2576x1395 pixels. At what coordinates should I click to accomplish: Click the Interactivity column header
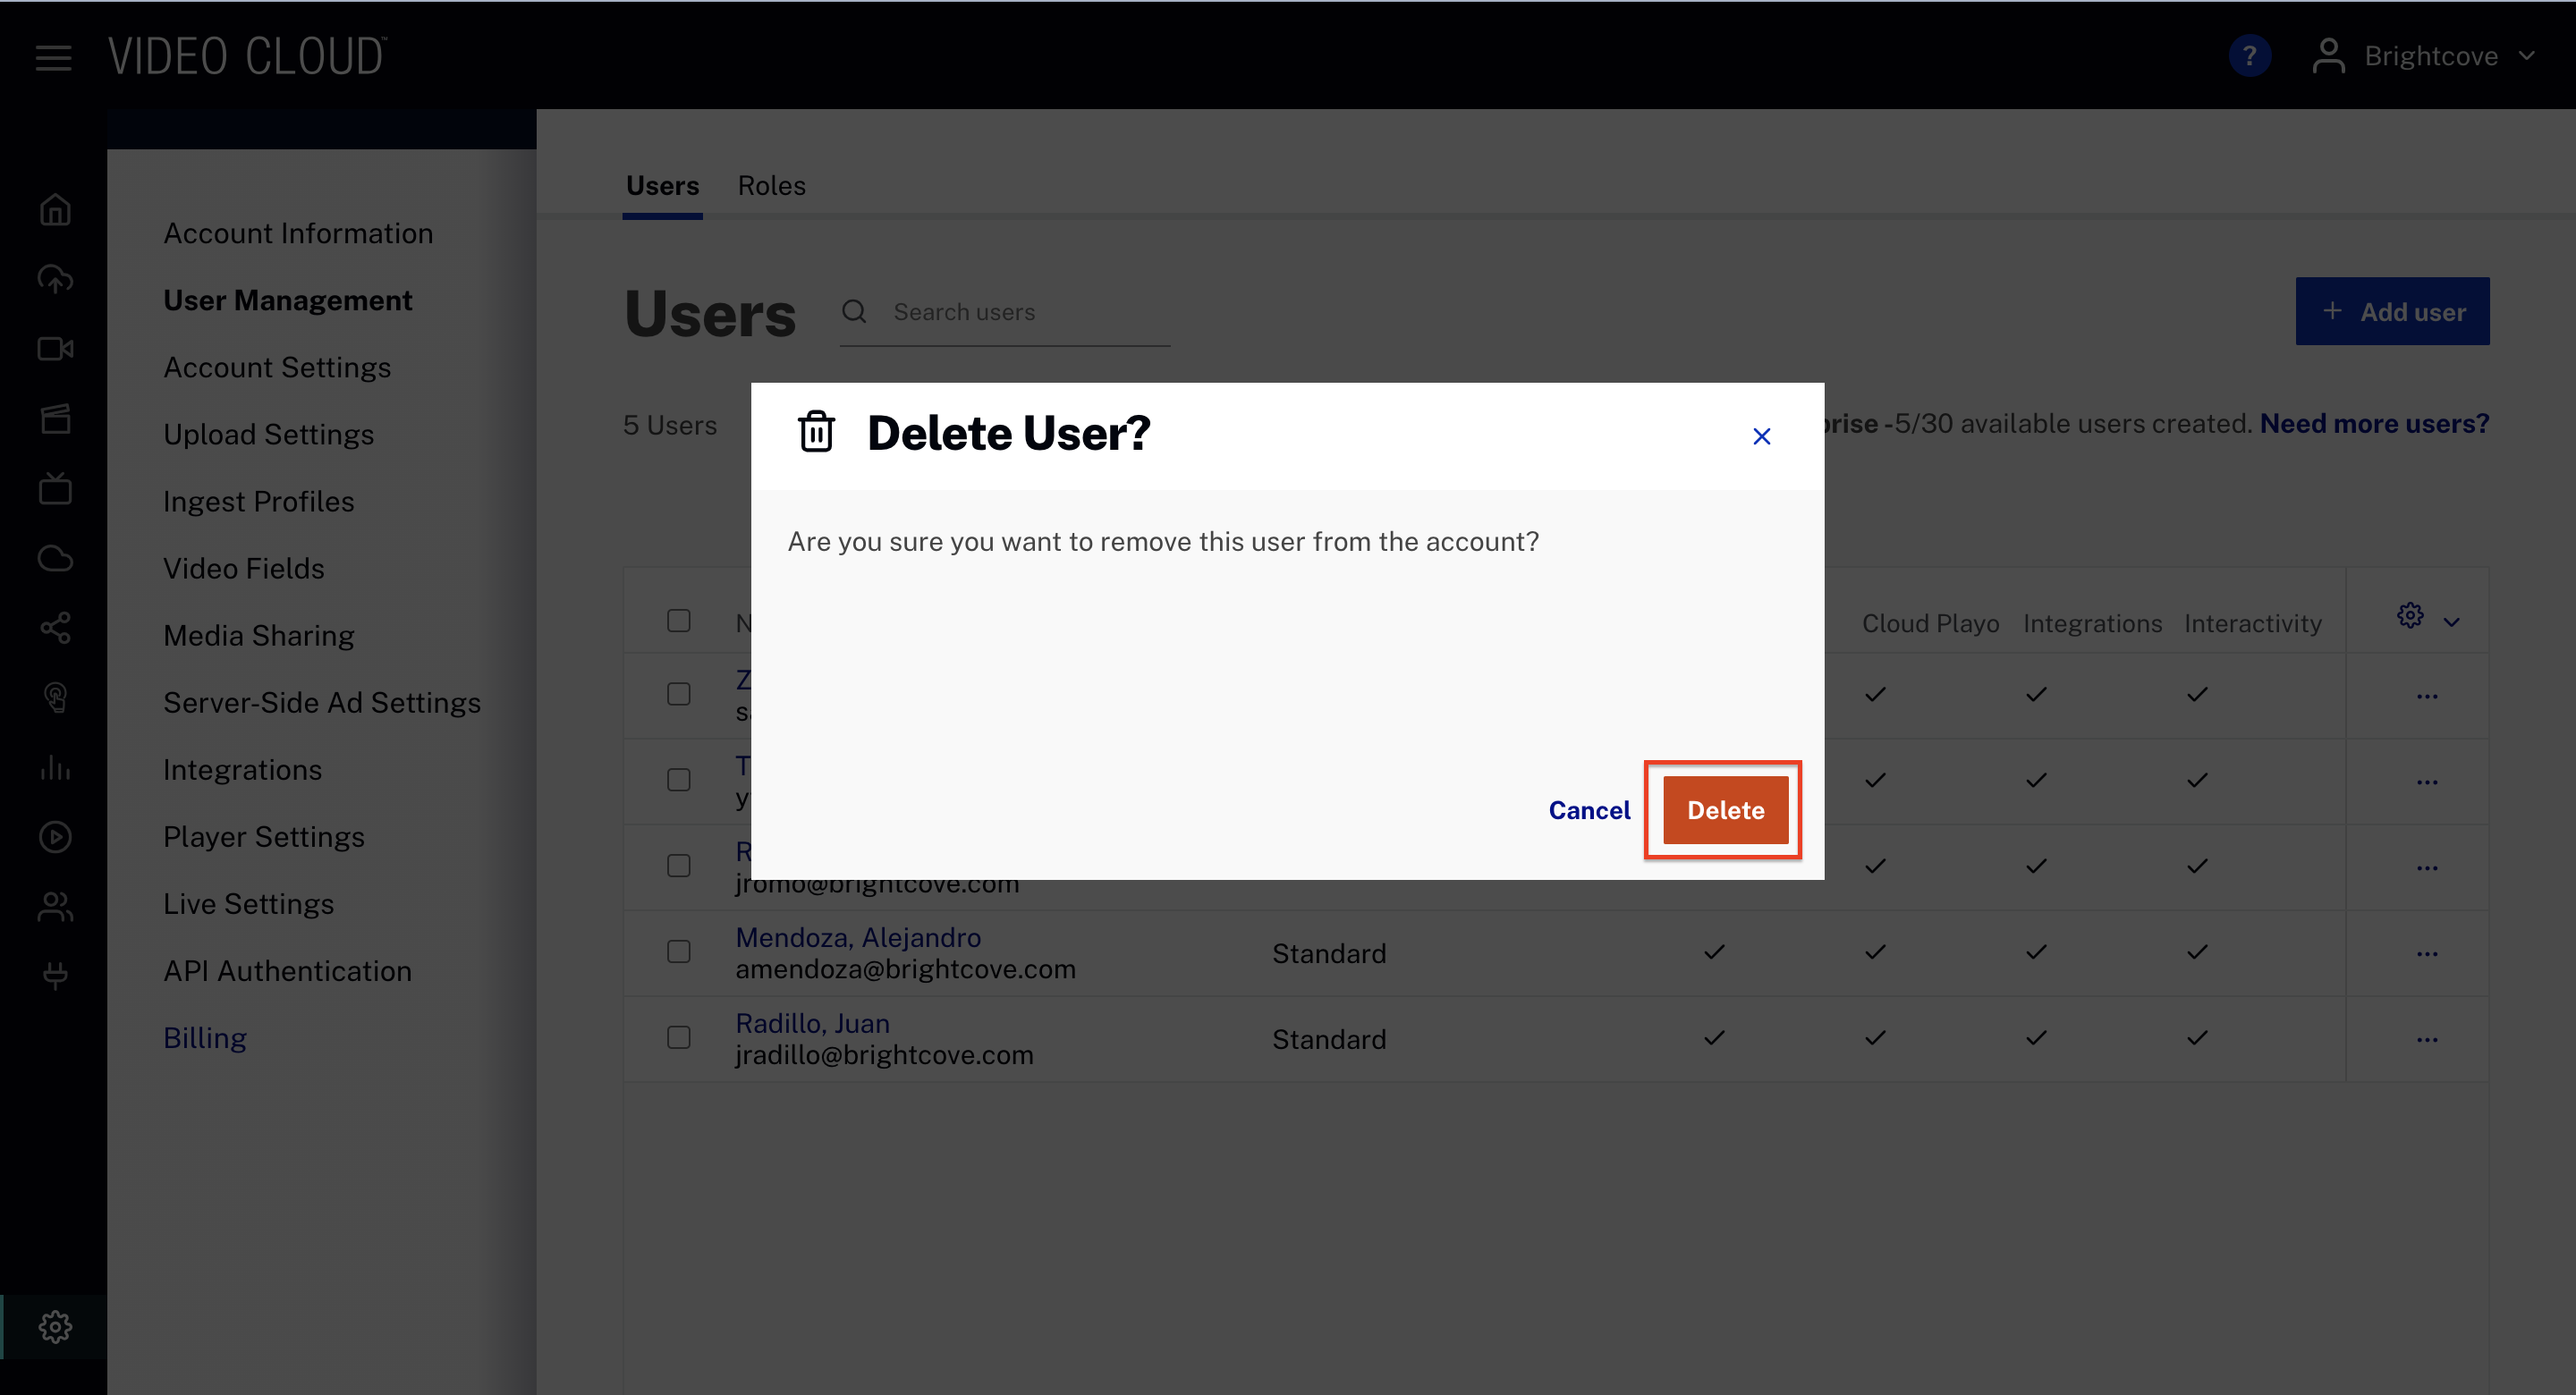coord(2252,623)
